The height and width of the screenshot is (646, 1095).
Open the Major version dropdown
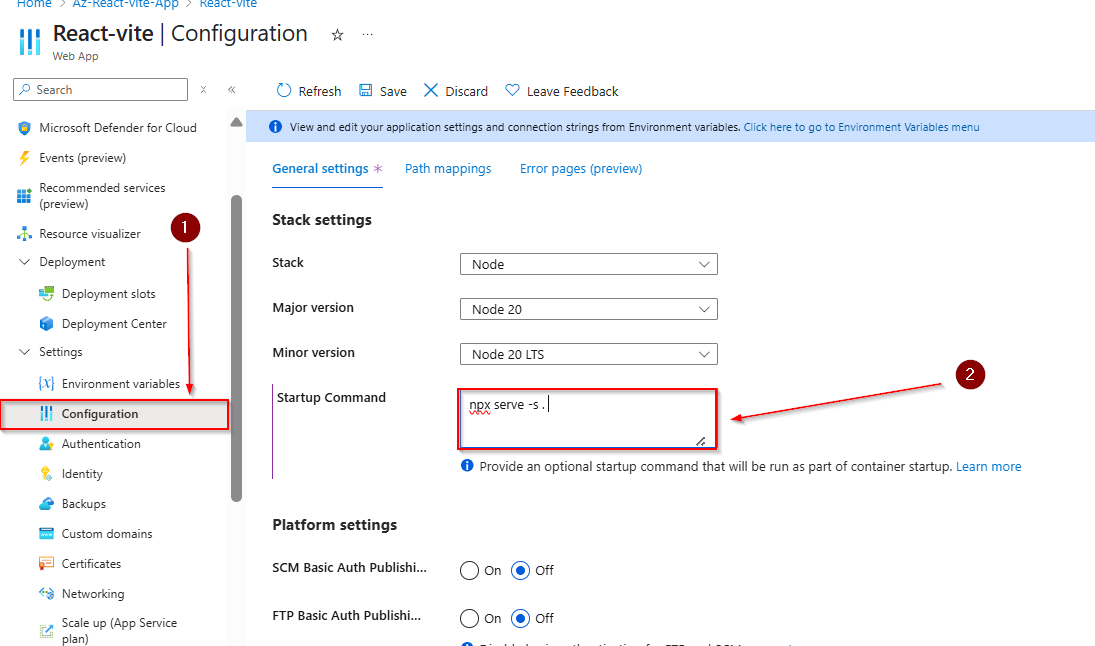pyautogui.click(x=589, y=309)
